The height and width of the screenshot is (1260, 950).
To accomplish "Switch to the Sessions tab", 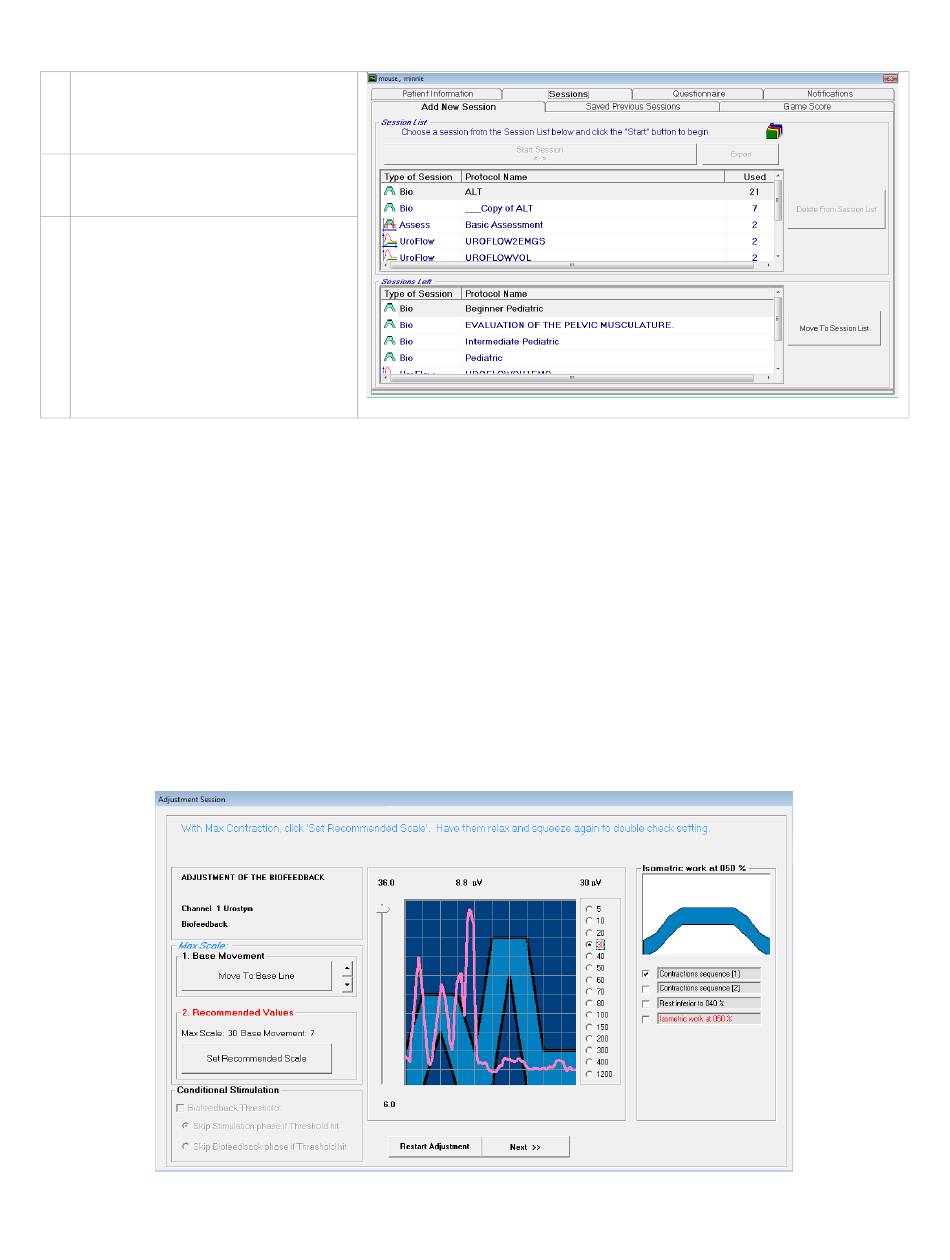I will pyautogui.click(x=568, y=94).
